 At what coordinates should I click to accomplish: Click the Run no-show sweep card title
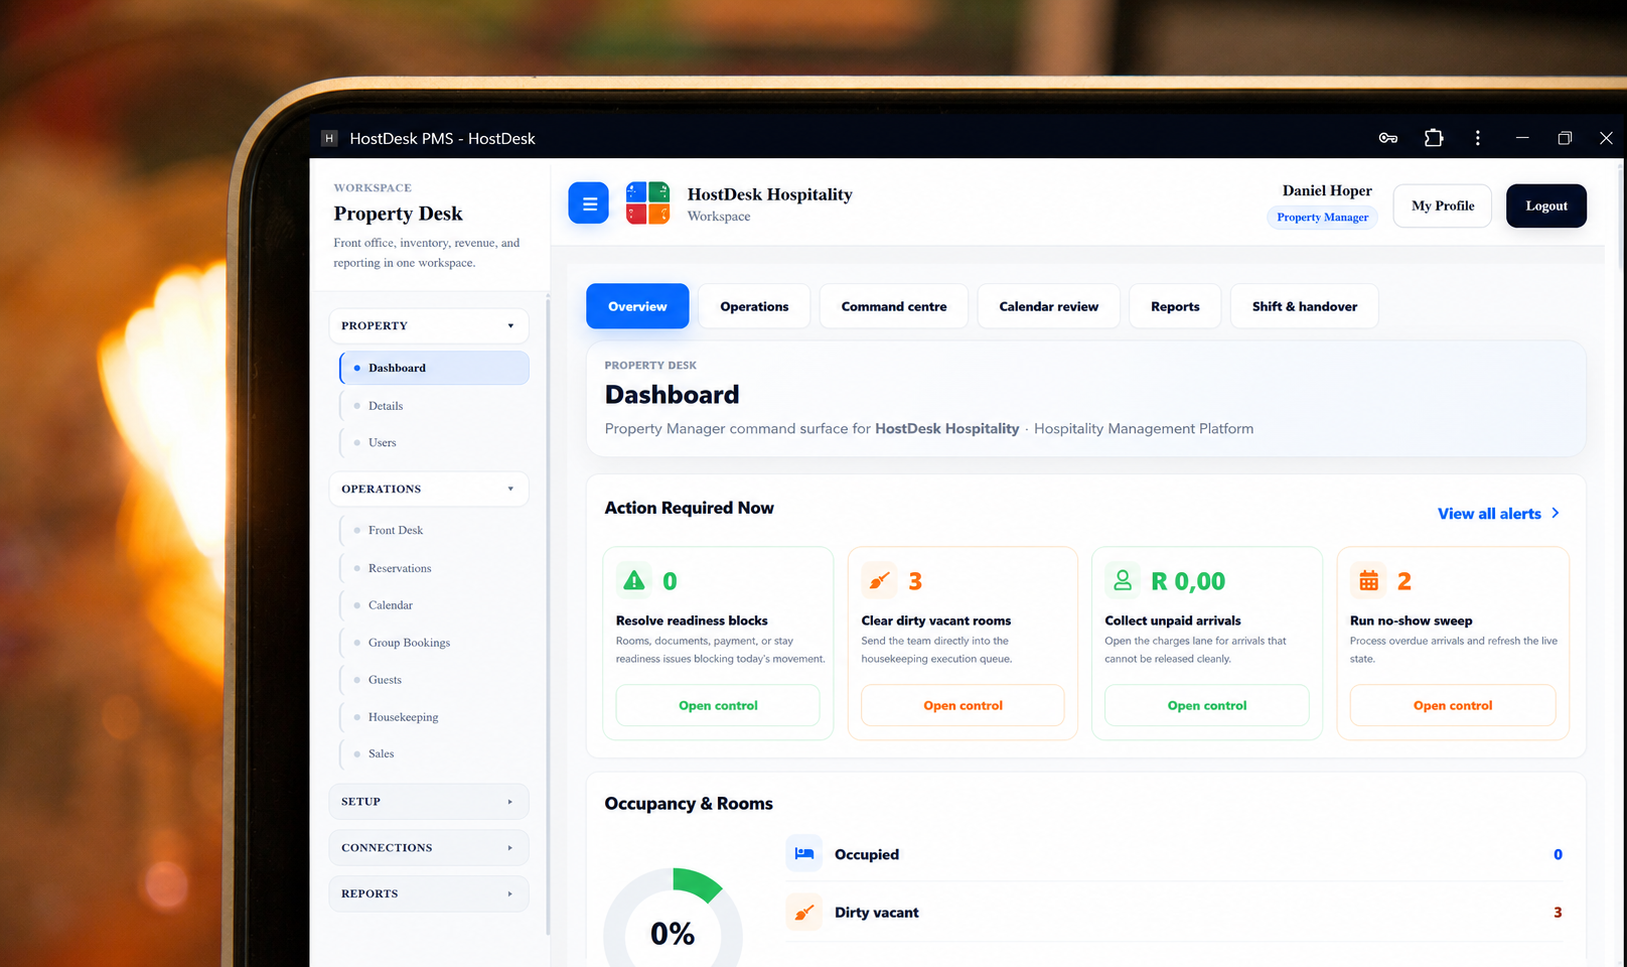click(x=1411, y=621)
